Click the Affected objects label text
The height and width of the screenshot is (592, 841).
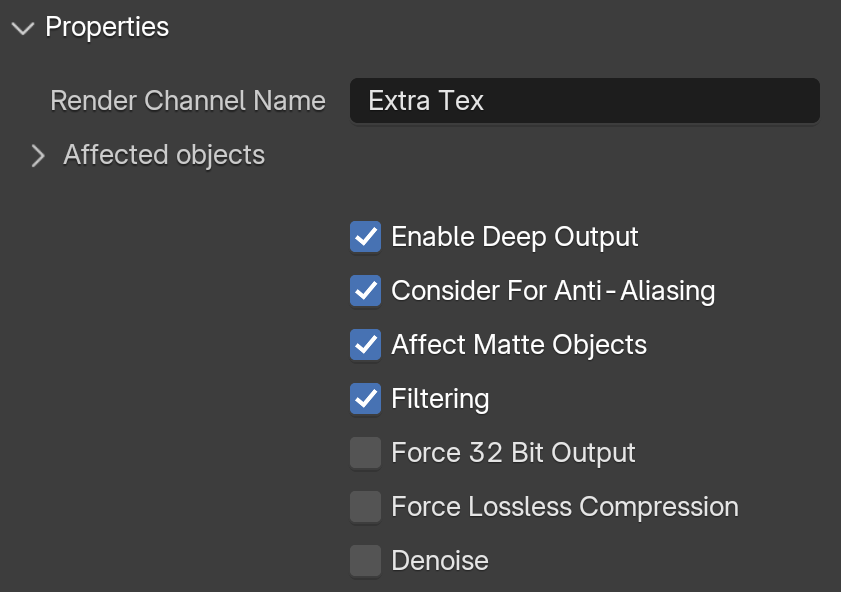click(x=164, y=156)
